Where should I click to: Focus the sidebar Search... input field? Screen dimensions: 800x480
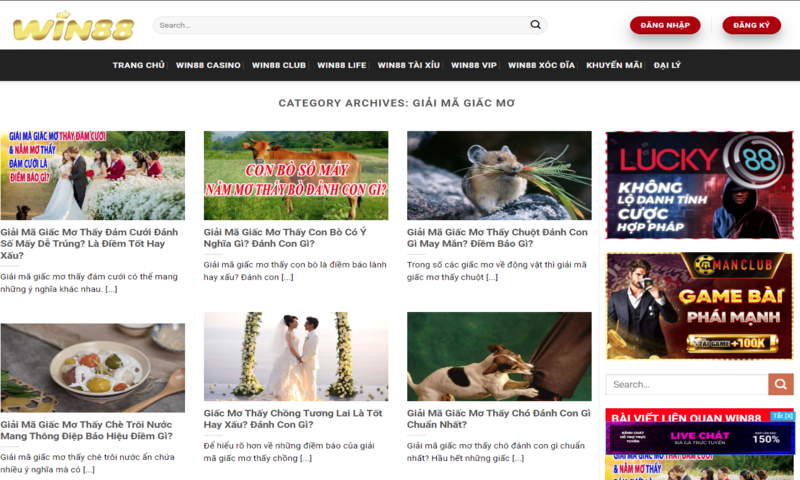(687, 384)
